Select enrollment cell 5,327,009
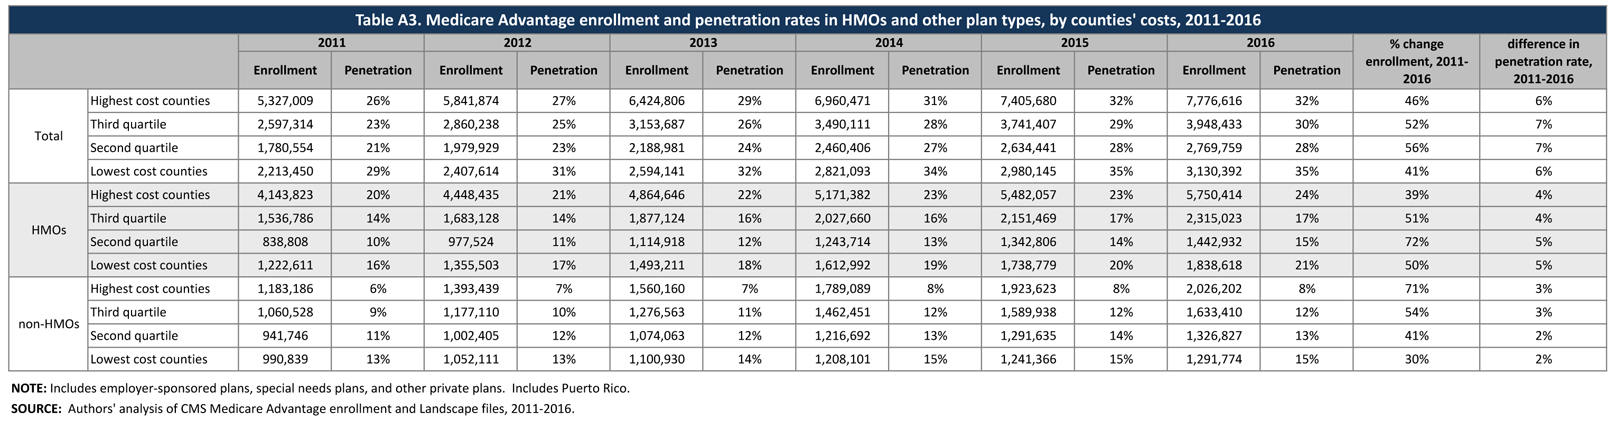The width and height of the screenshot is (1616, 421). click(285, 101)
